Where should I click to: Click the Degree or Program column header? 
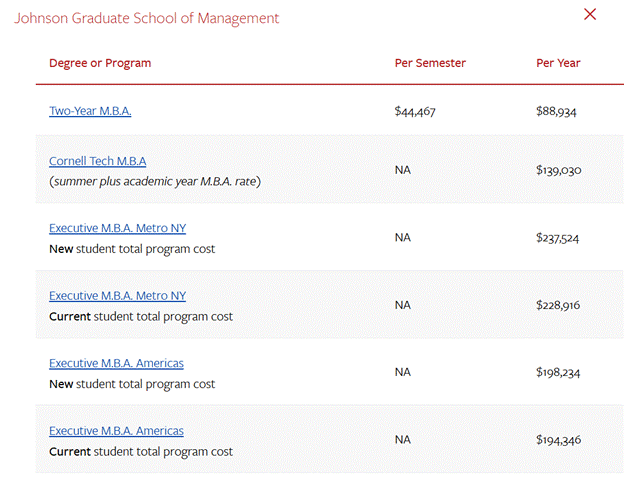tap(100, 63)
